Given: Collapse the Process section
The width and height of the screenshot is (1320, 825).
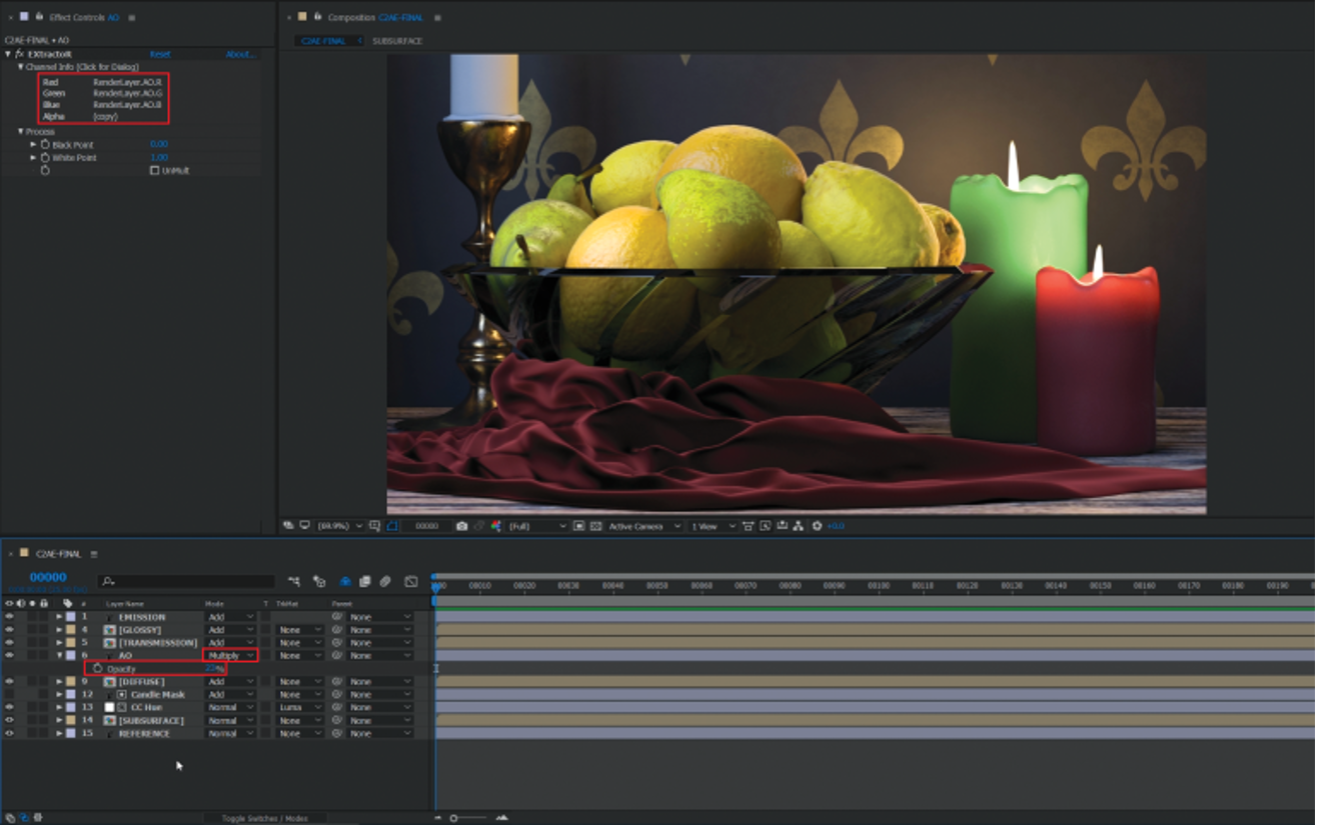Looking at the screenshot, I should (21, 132).
